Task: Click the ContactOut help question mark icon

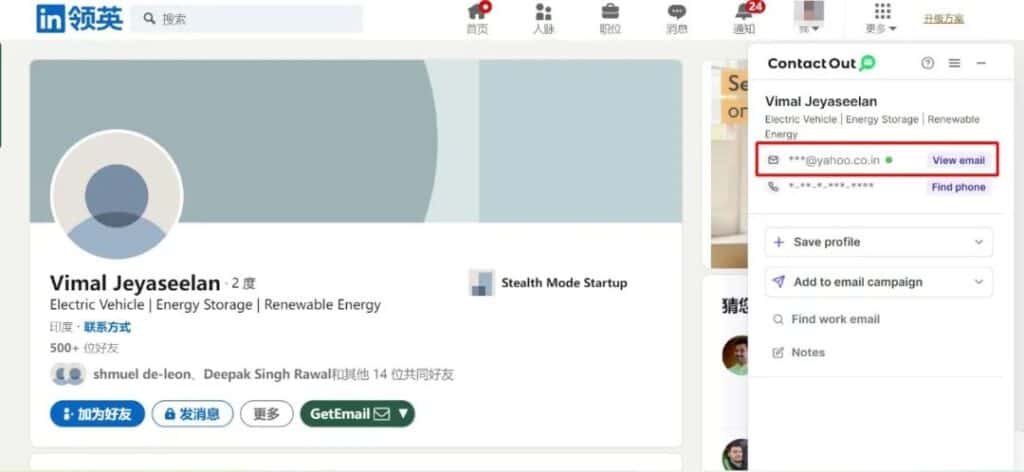Action: pyautogui.click(x=927, y=63)
